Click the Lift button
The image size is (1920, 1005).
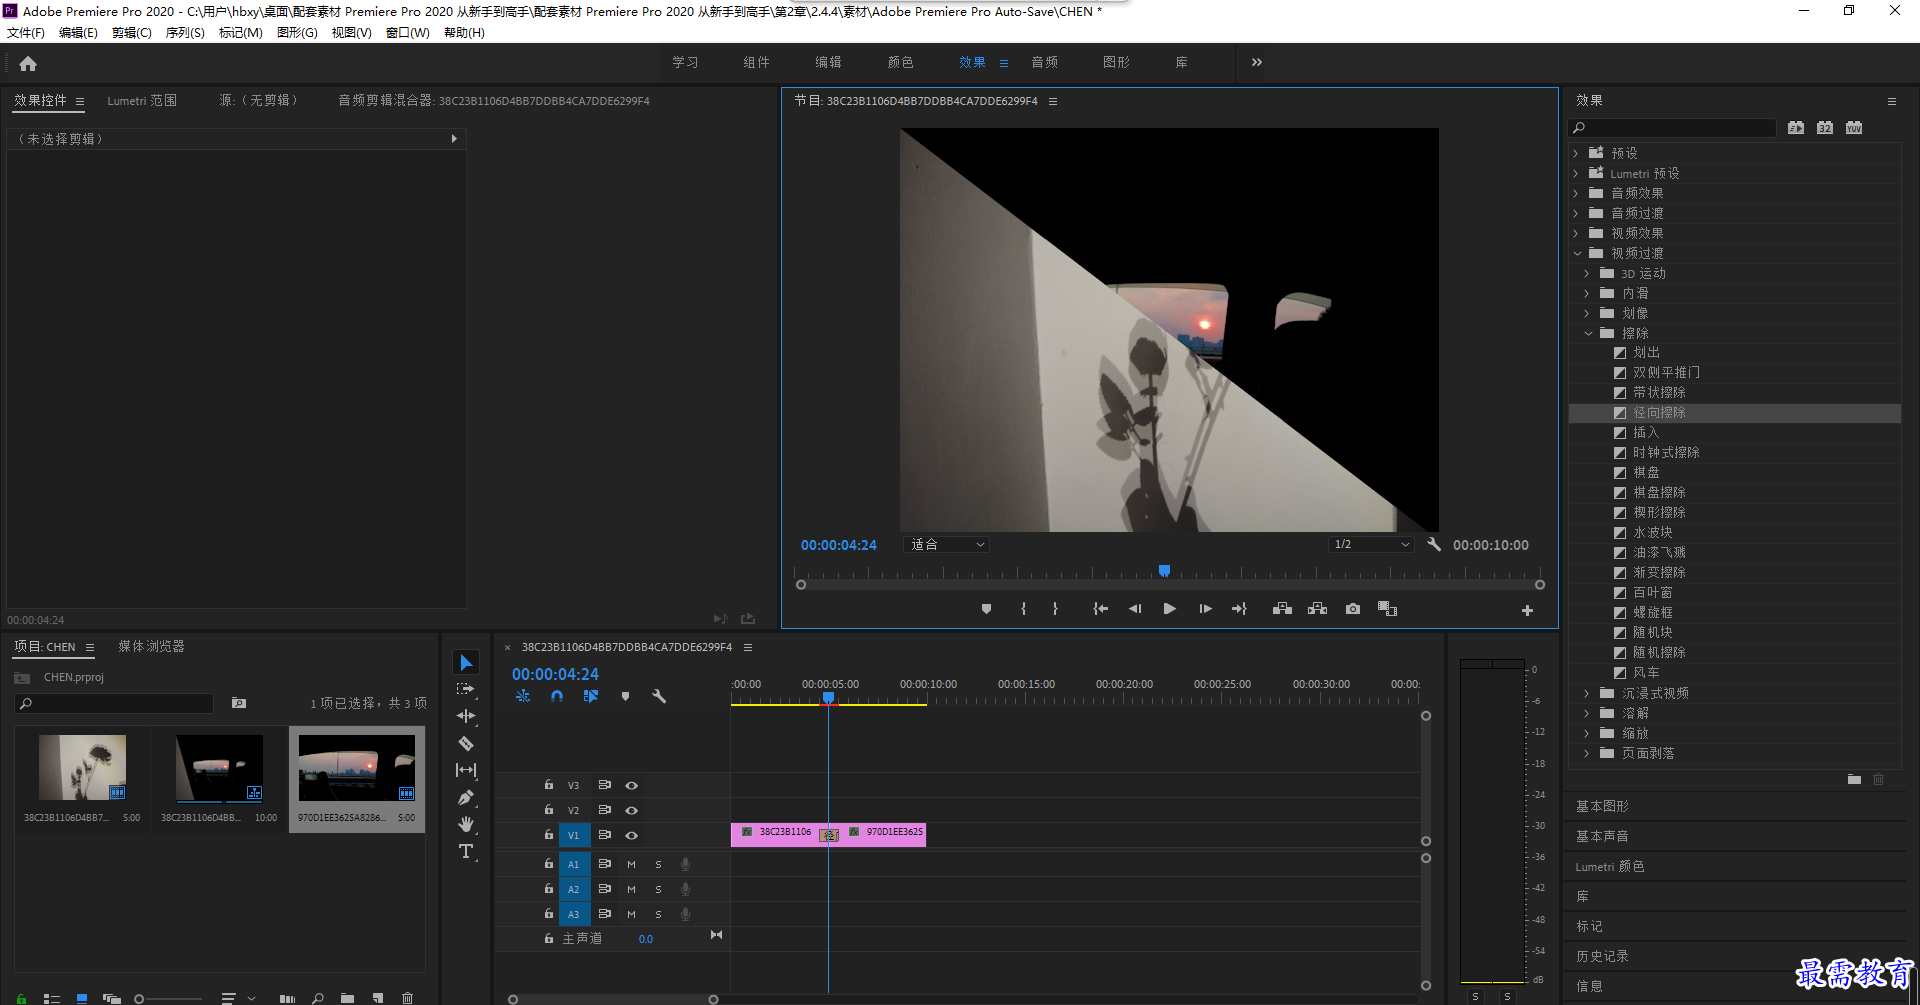click(1282, 609)
